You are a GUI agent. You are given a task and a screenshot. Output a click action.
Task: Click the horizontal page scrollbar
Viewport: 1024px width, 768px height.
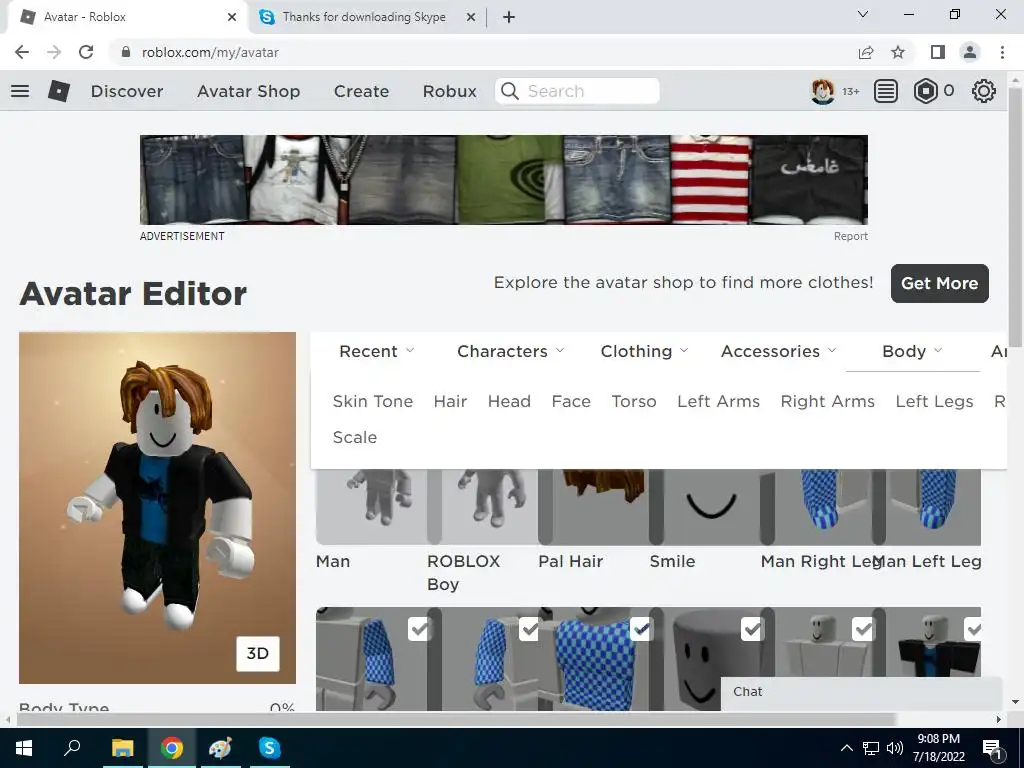455,719
